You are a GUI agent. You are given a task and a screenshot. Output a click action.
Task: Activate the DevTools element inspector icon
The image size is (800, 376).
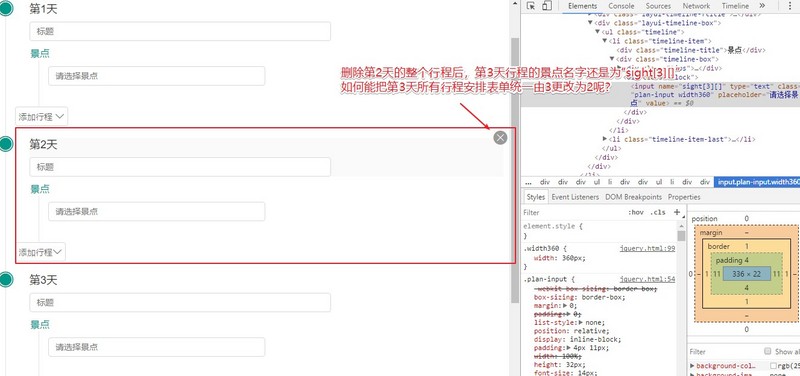coord(531,6)
